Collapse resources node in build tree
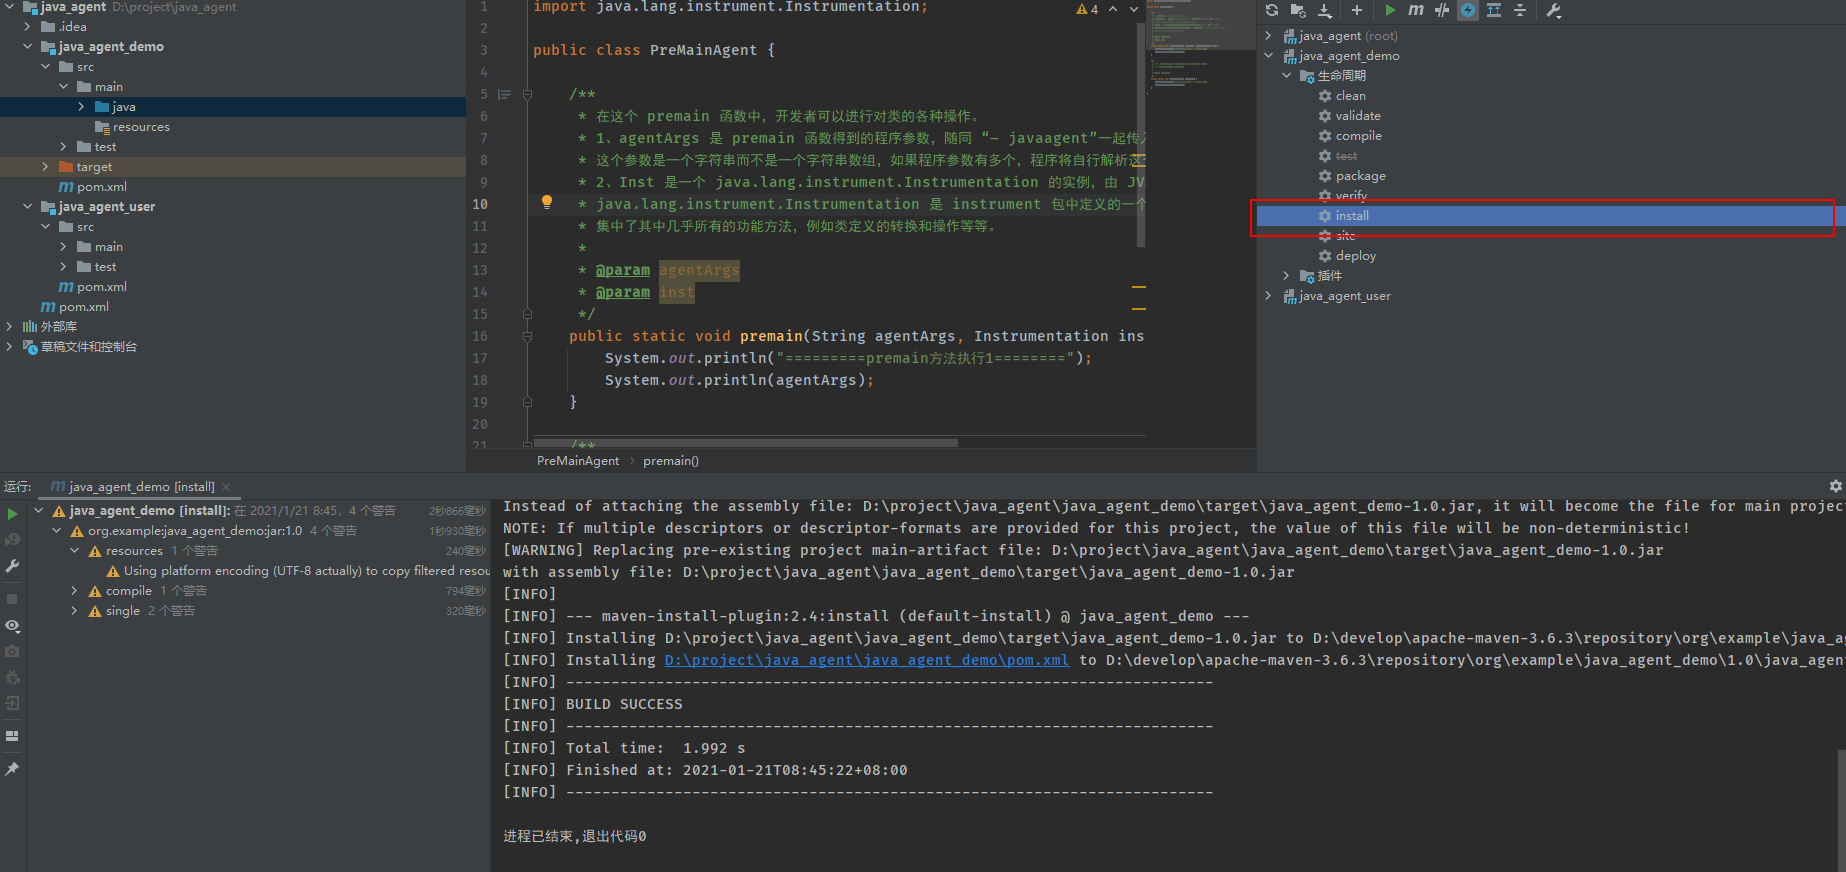Image resolution: width=1846 pixels, height=872 pixels. pyautogui.click(x=74, y=551)
